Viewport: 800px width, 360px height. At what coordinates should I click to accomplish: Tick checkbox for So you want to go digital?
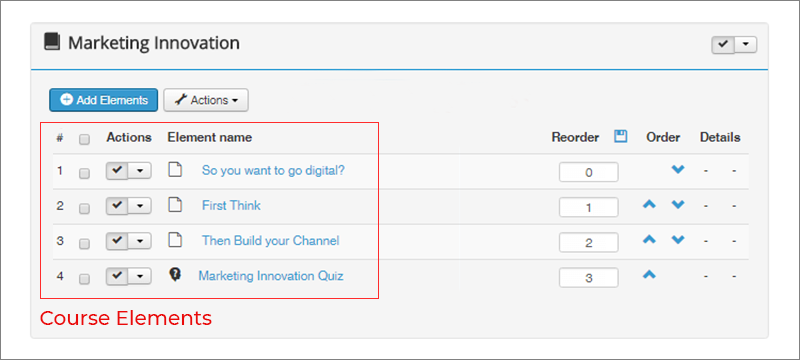coord(85,173)
